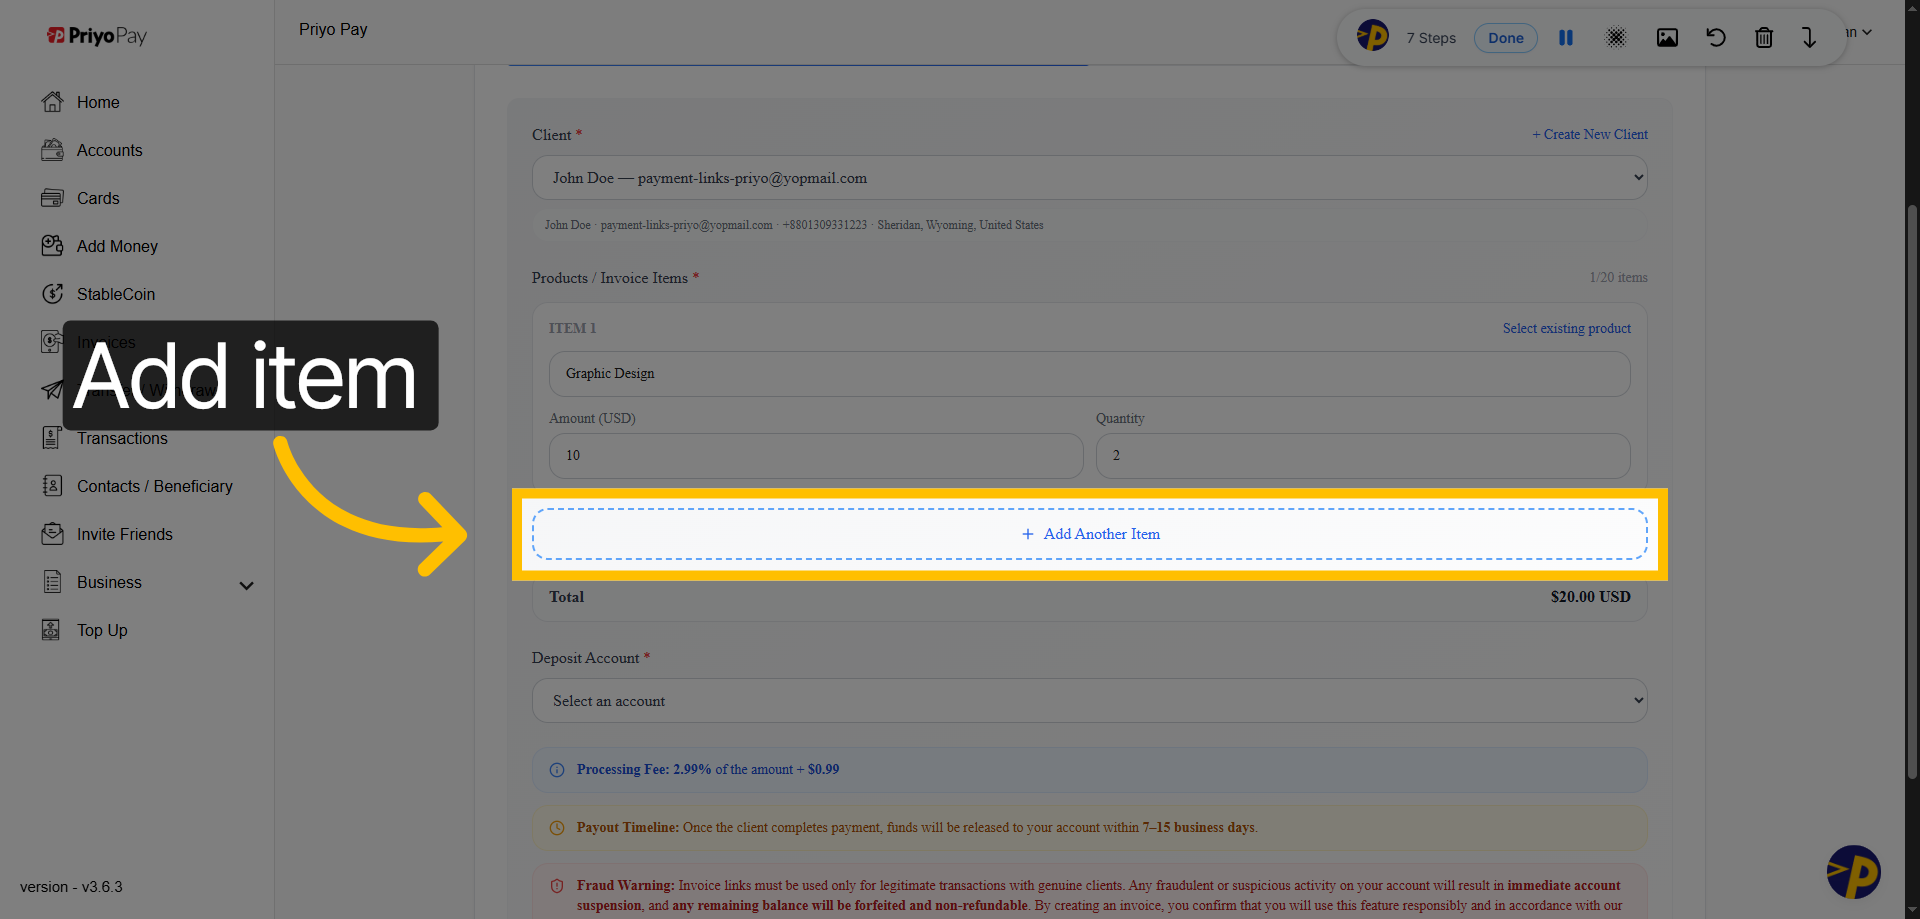Select the StableCoin coin icon
Image resolution: width=1920 pixels, height=919 pixels.
click(53, 293)
